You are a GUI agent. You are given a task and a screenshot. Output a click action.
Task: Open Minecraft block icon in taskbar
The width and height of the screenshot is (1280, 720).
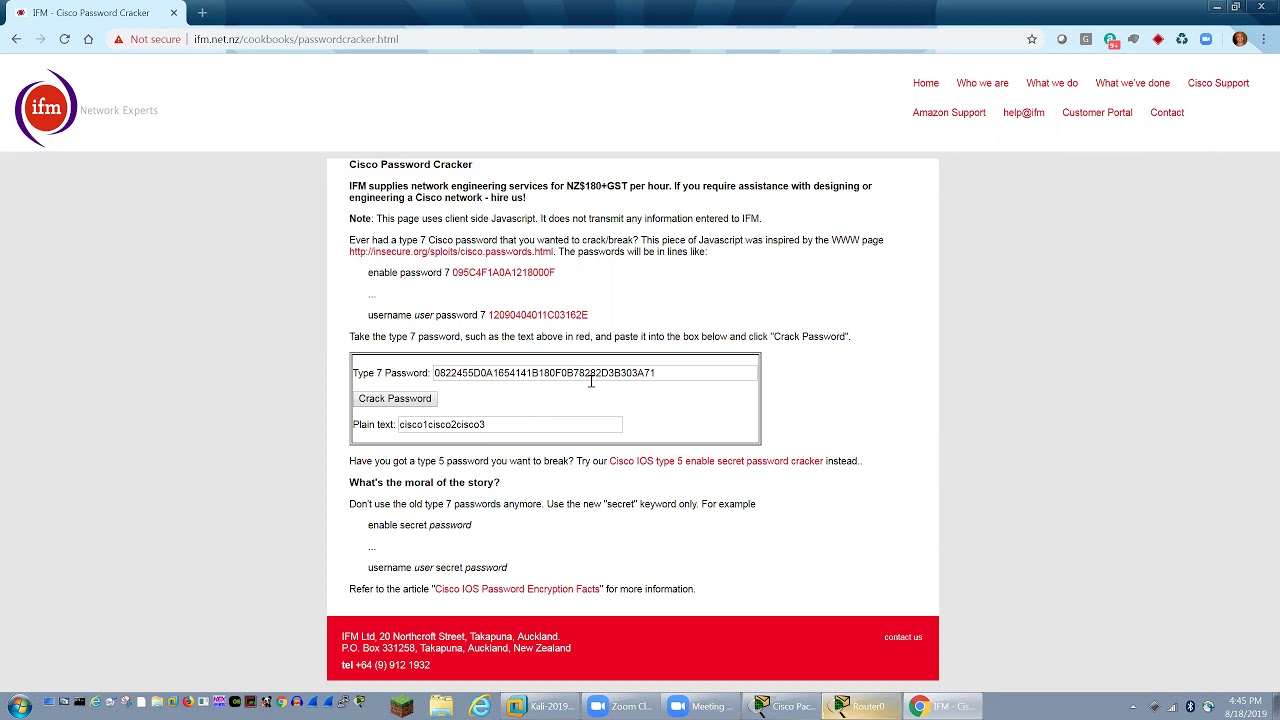402,706
